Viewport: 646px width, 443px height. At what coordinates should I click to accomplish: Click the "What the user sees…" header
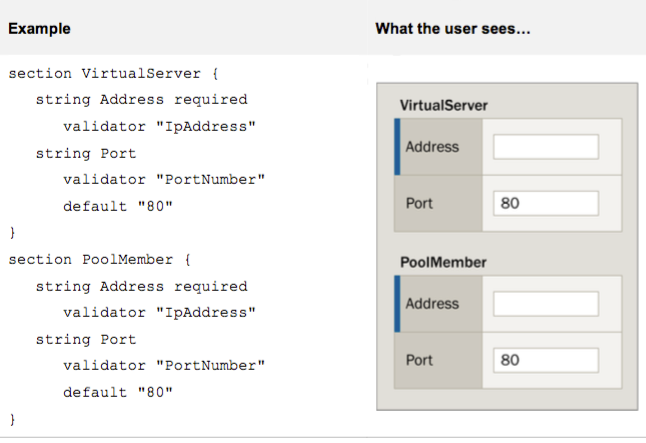[452, 29]
